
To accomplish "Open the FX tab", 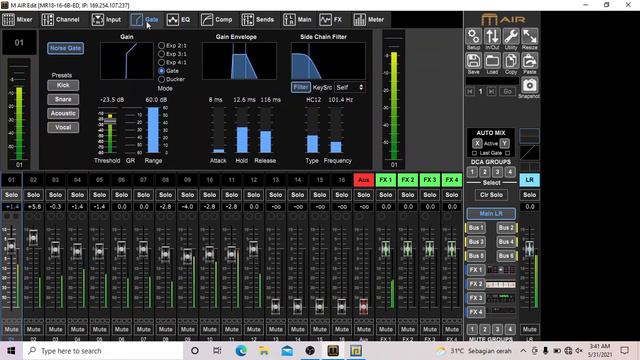I will [331, 20].
